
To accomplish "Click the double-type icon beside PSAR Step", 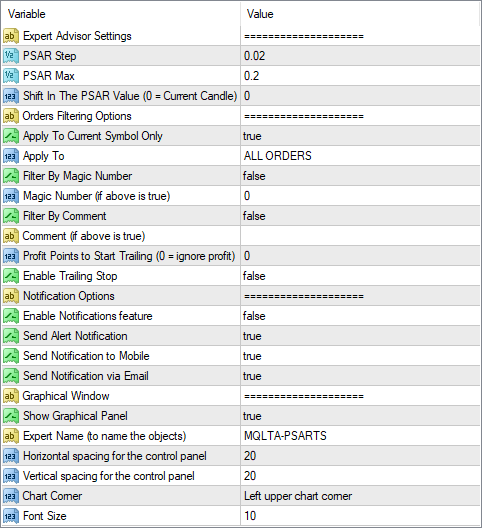I will pos(11,56).
